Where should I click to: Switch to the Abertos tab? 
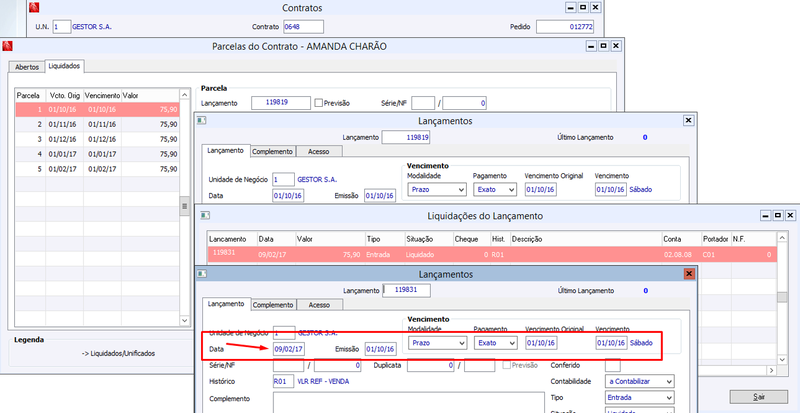(27, 67)
